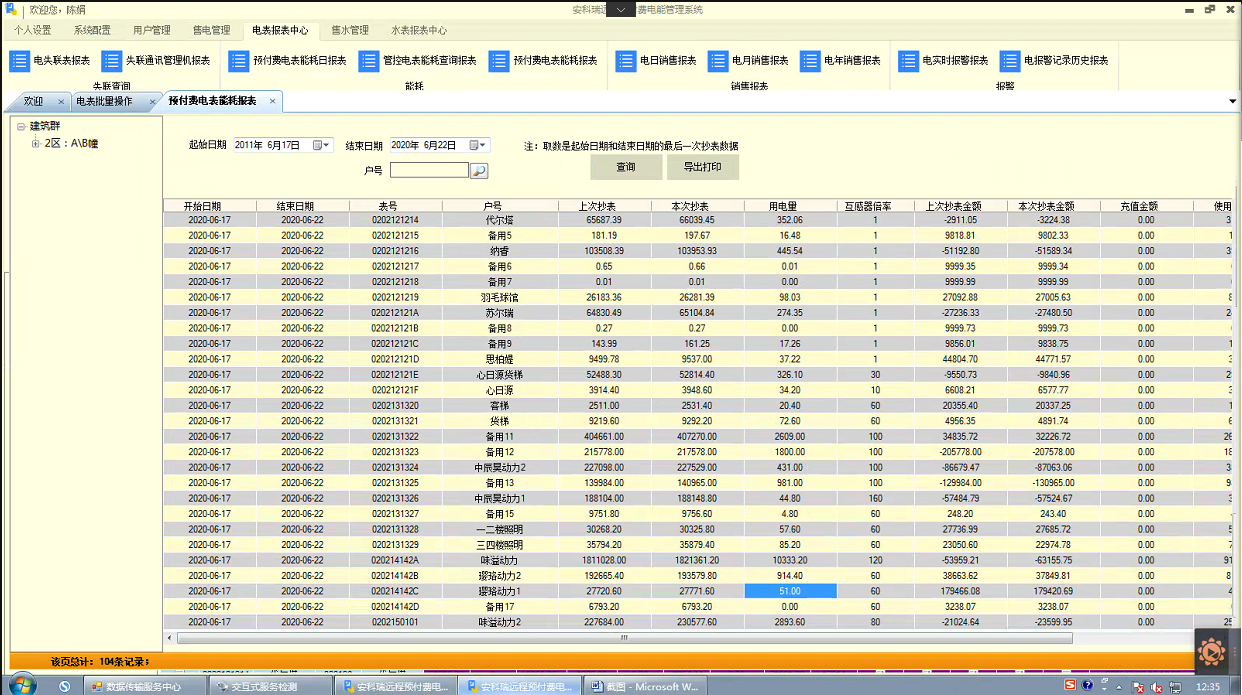Open the 电实时报警报表 icon
The height and width of the screenshot is (695, 1242).
pos(909,61)
